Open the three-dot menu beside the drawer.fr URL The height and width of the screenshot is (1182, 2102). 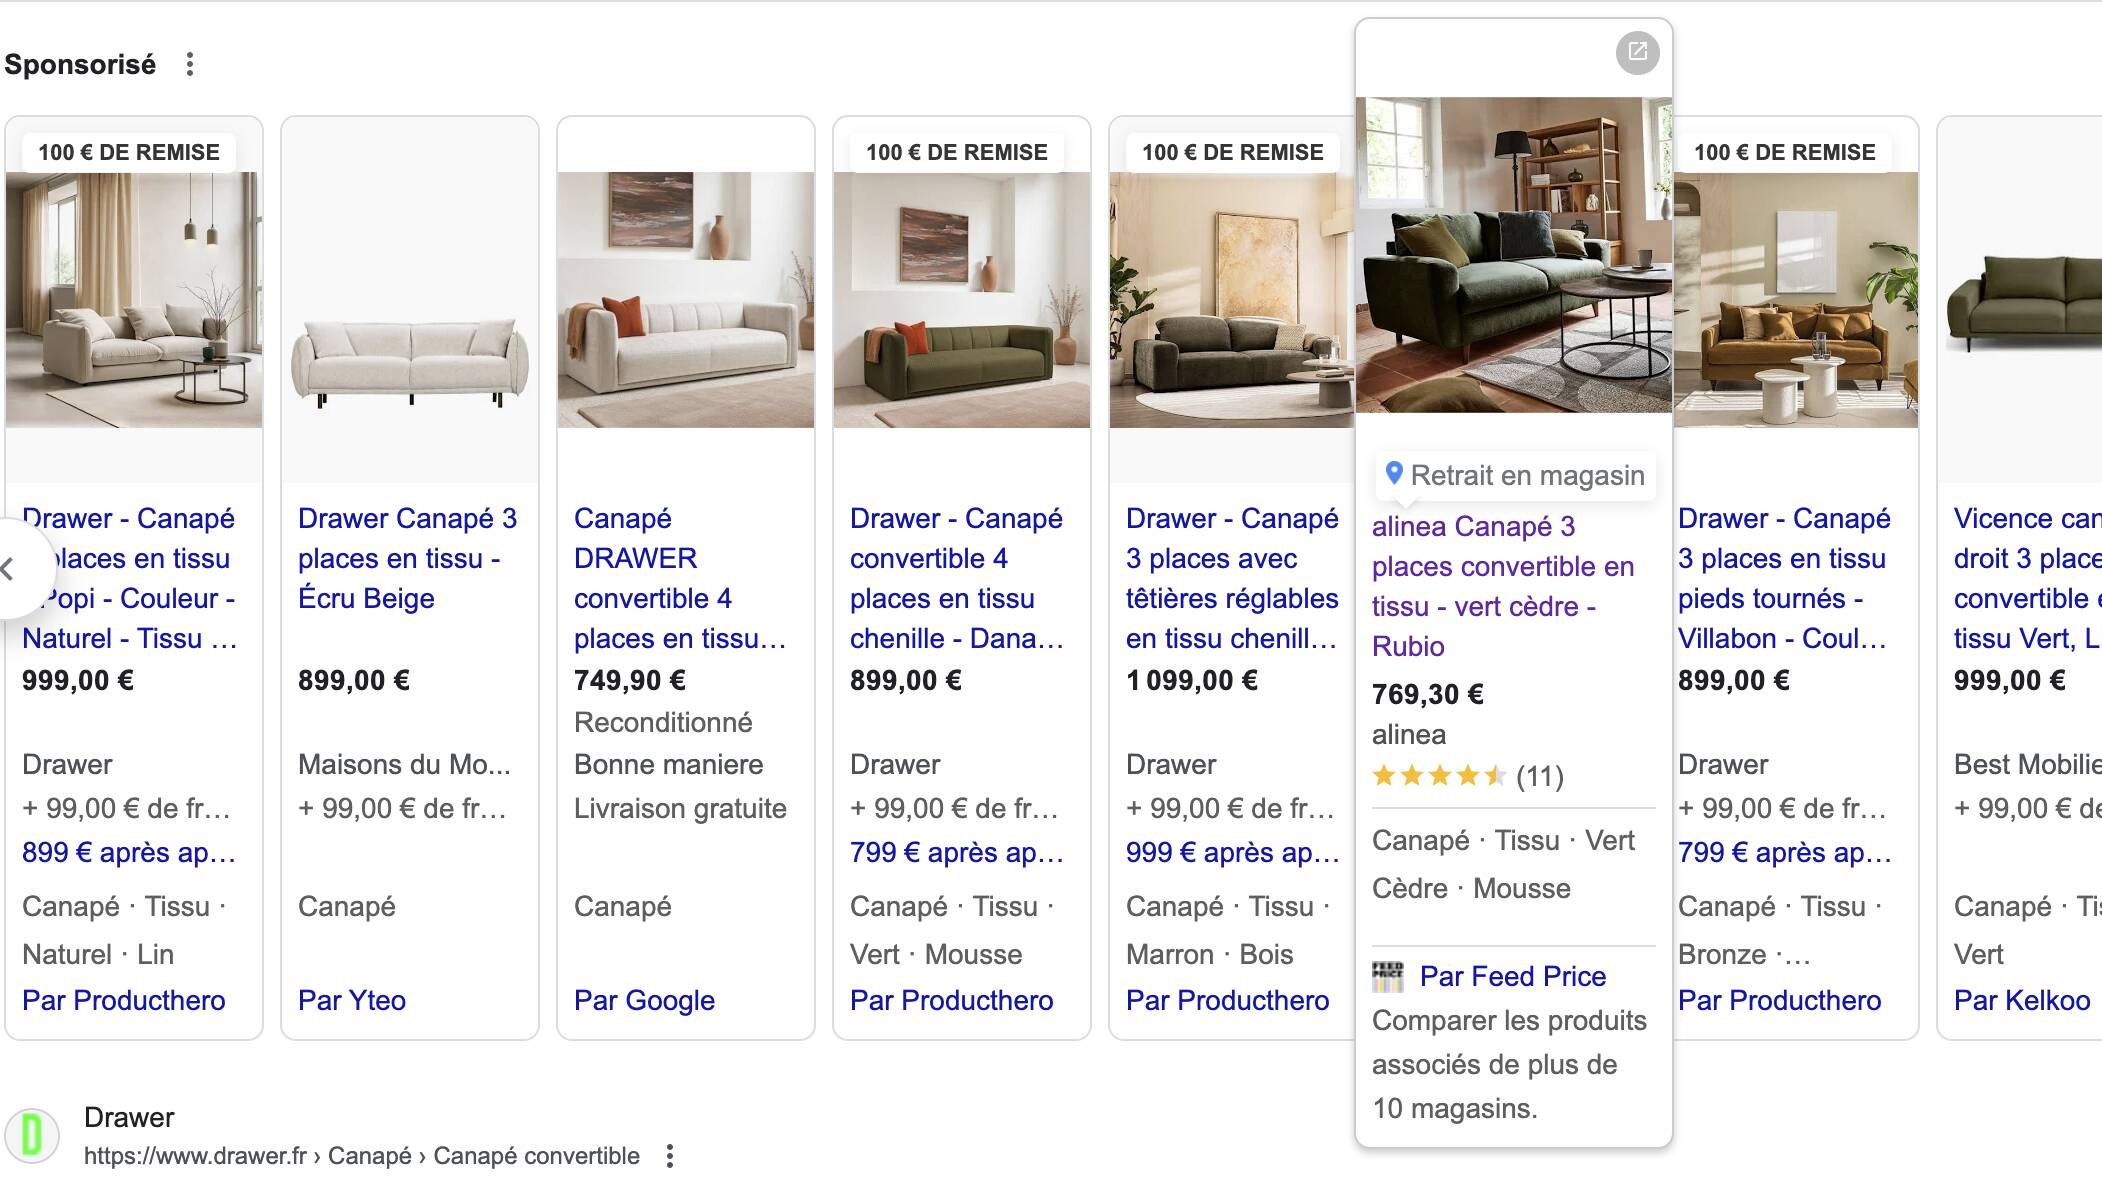[x=670, y=1156]
